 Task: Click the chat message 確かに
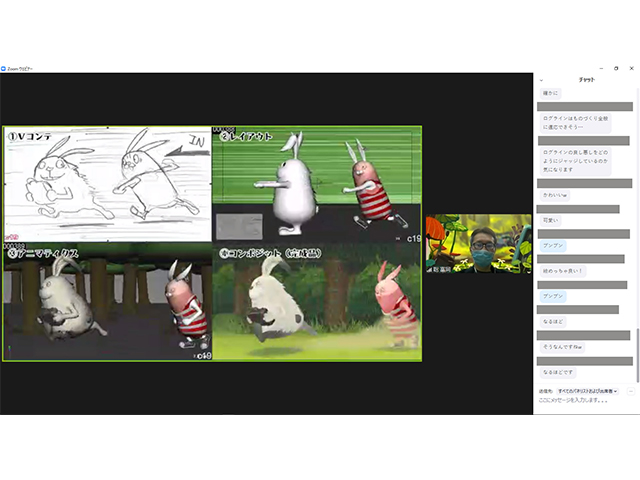tap(550, 93)
